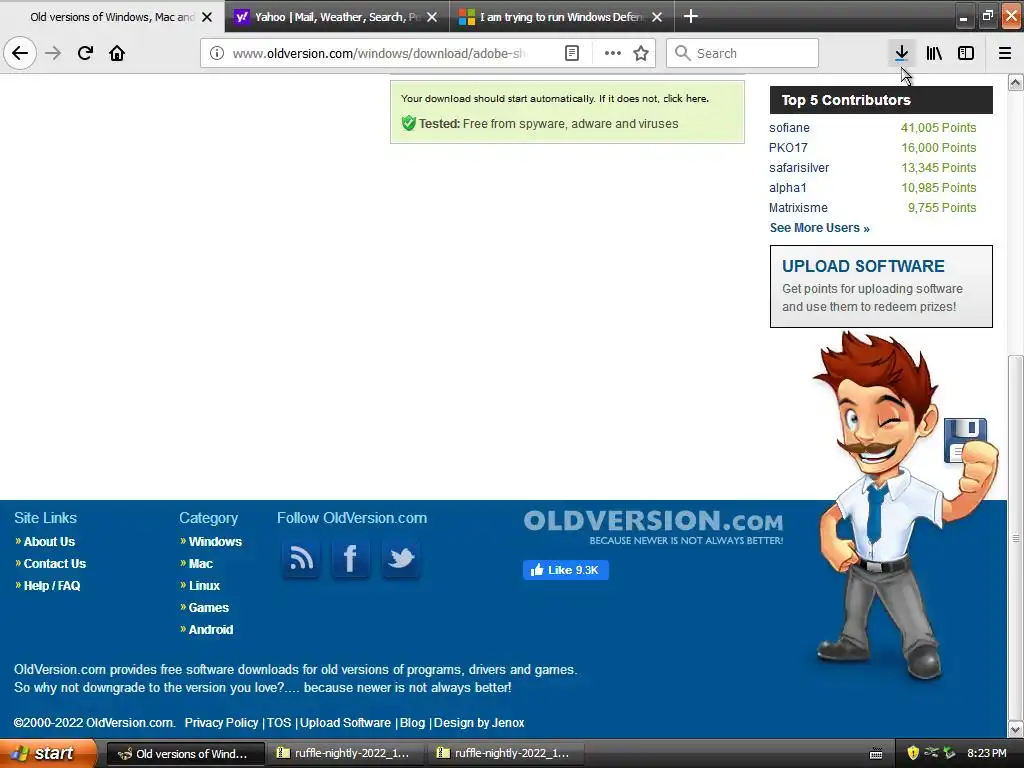
Task: Open the About Us footer link
Action: click(49, 542)
